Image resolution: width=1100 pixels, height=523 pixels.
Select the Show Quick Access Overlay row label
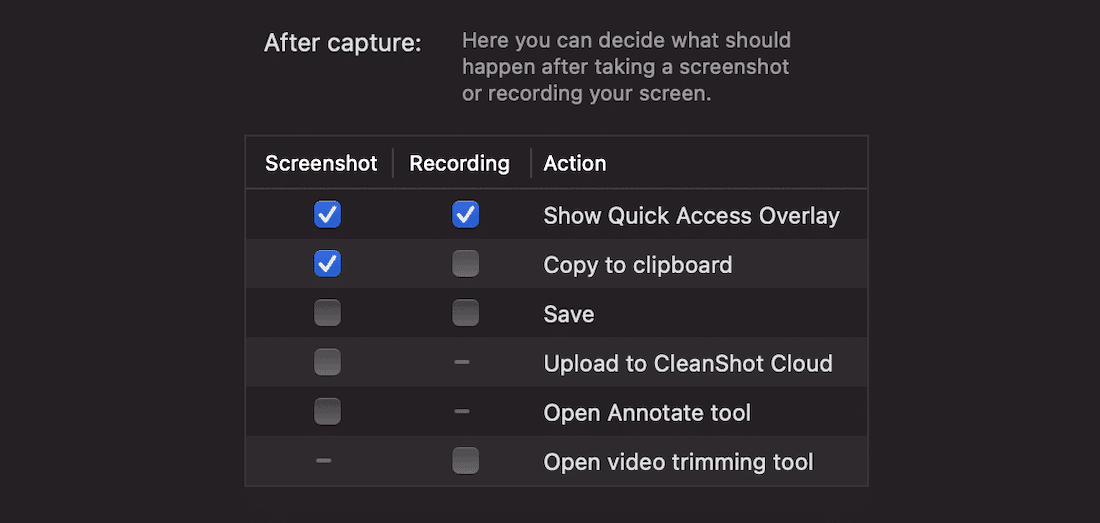tap(691, 216)
